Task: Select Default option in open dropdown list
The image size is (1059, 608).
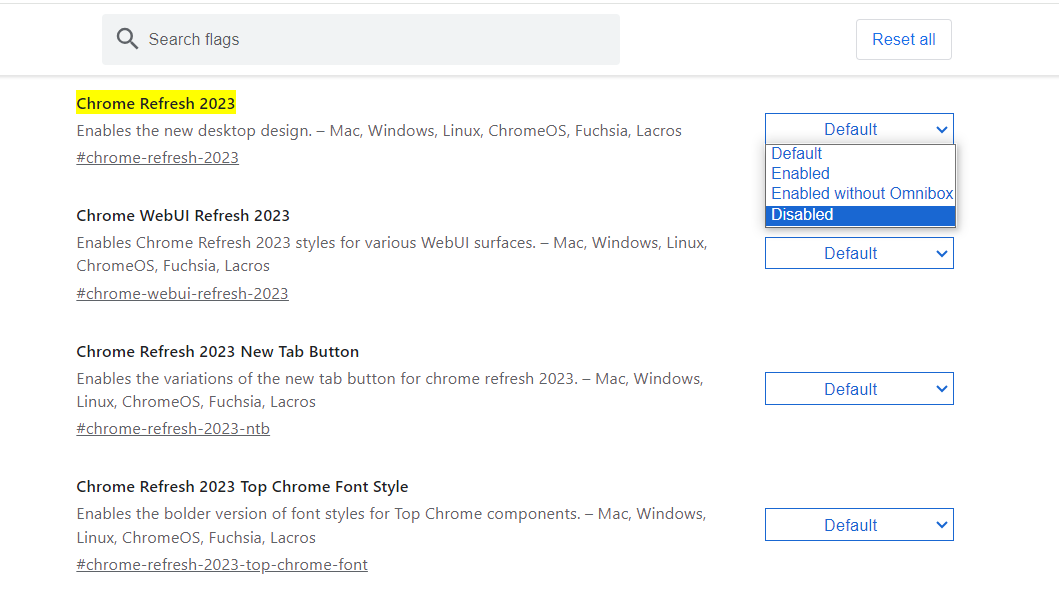Action: point(860,153)
